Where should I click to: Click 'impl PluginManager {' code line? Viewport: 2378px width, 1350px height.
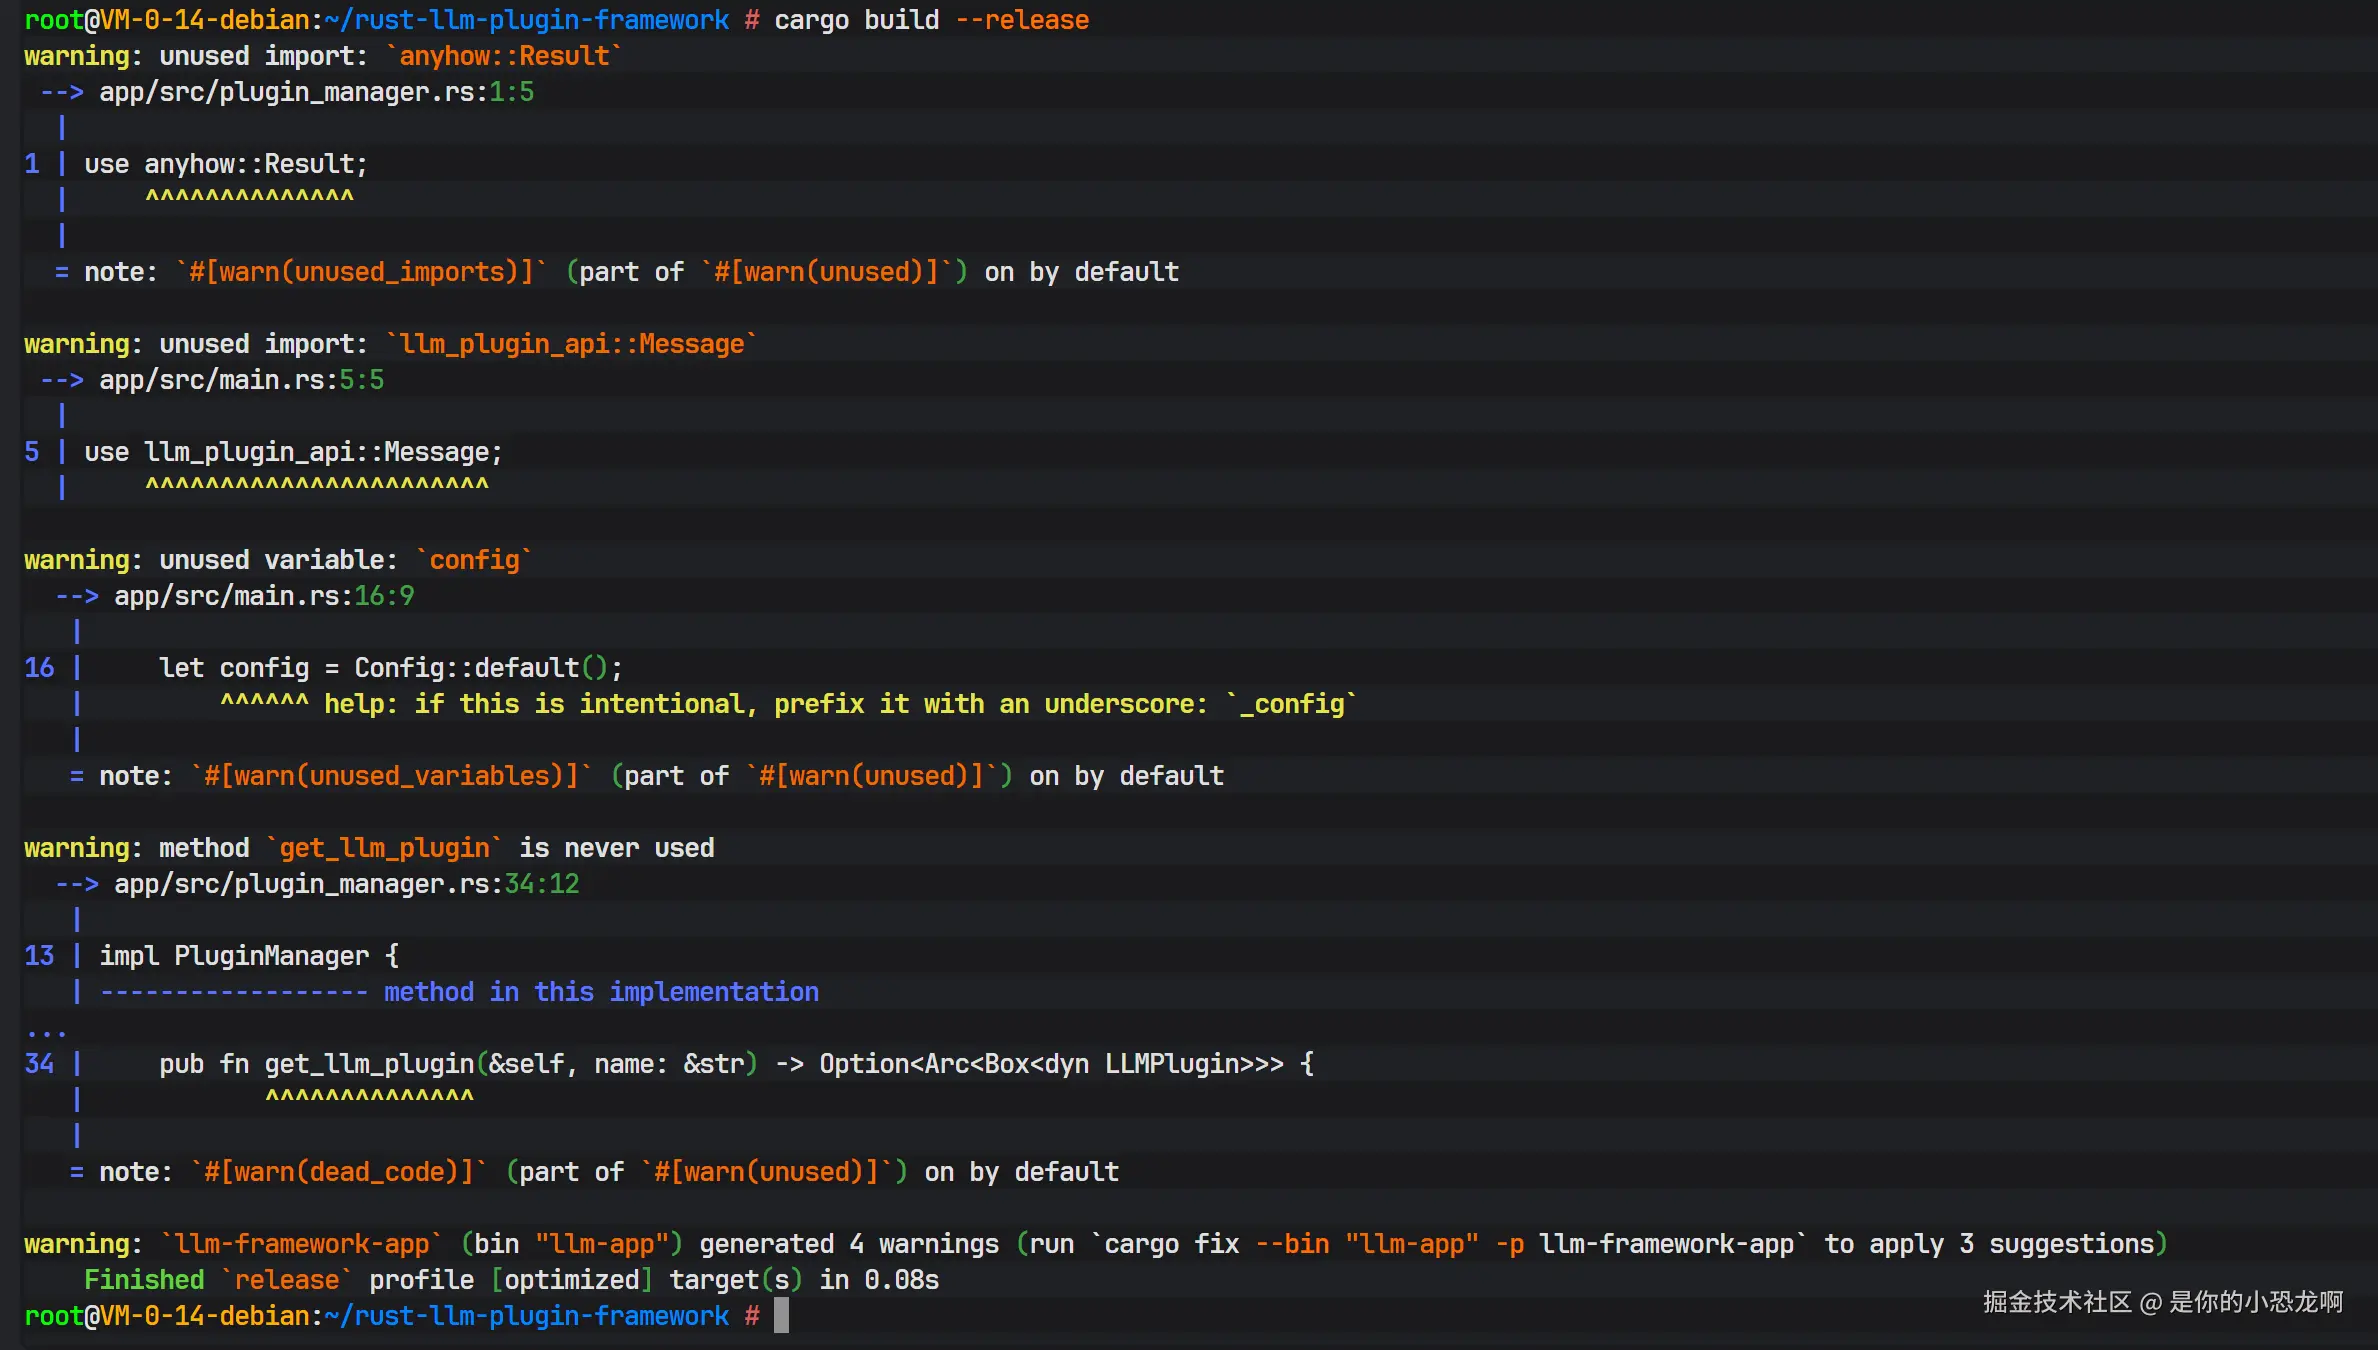click(249, 956)
